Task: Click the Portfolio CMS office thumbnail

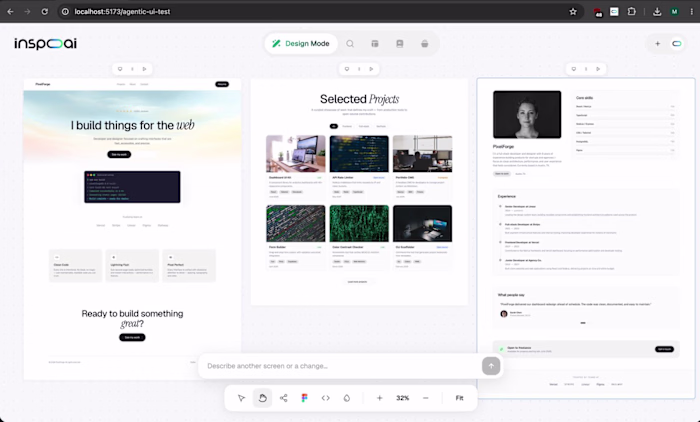Action: (x=422, y=154)
